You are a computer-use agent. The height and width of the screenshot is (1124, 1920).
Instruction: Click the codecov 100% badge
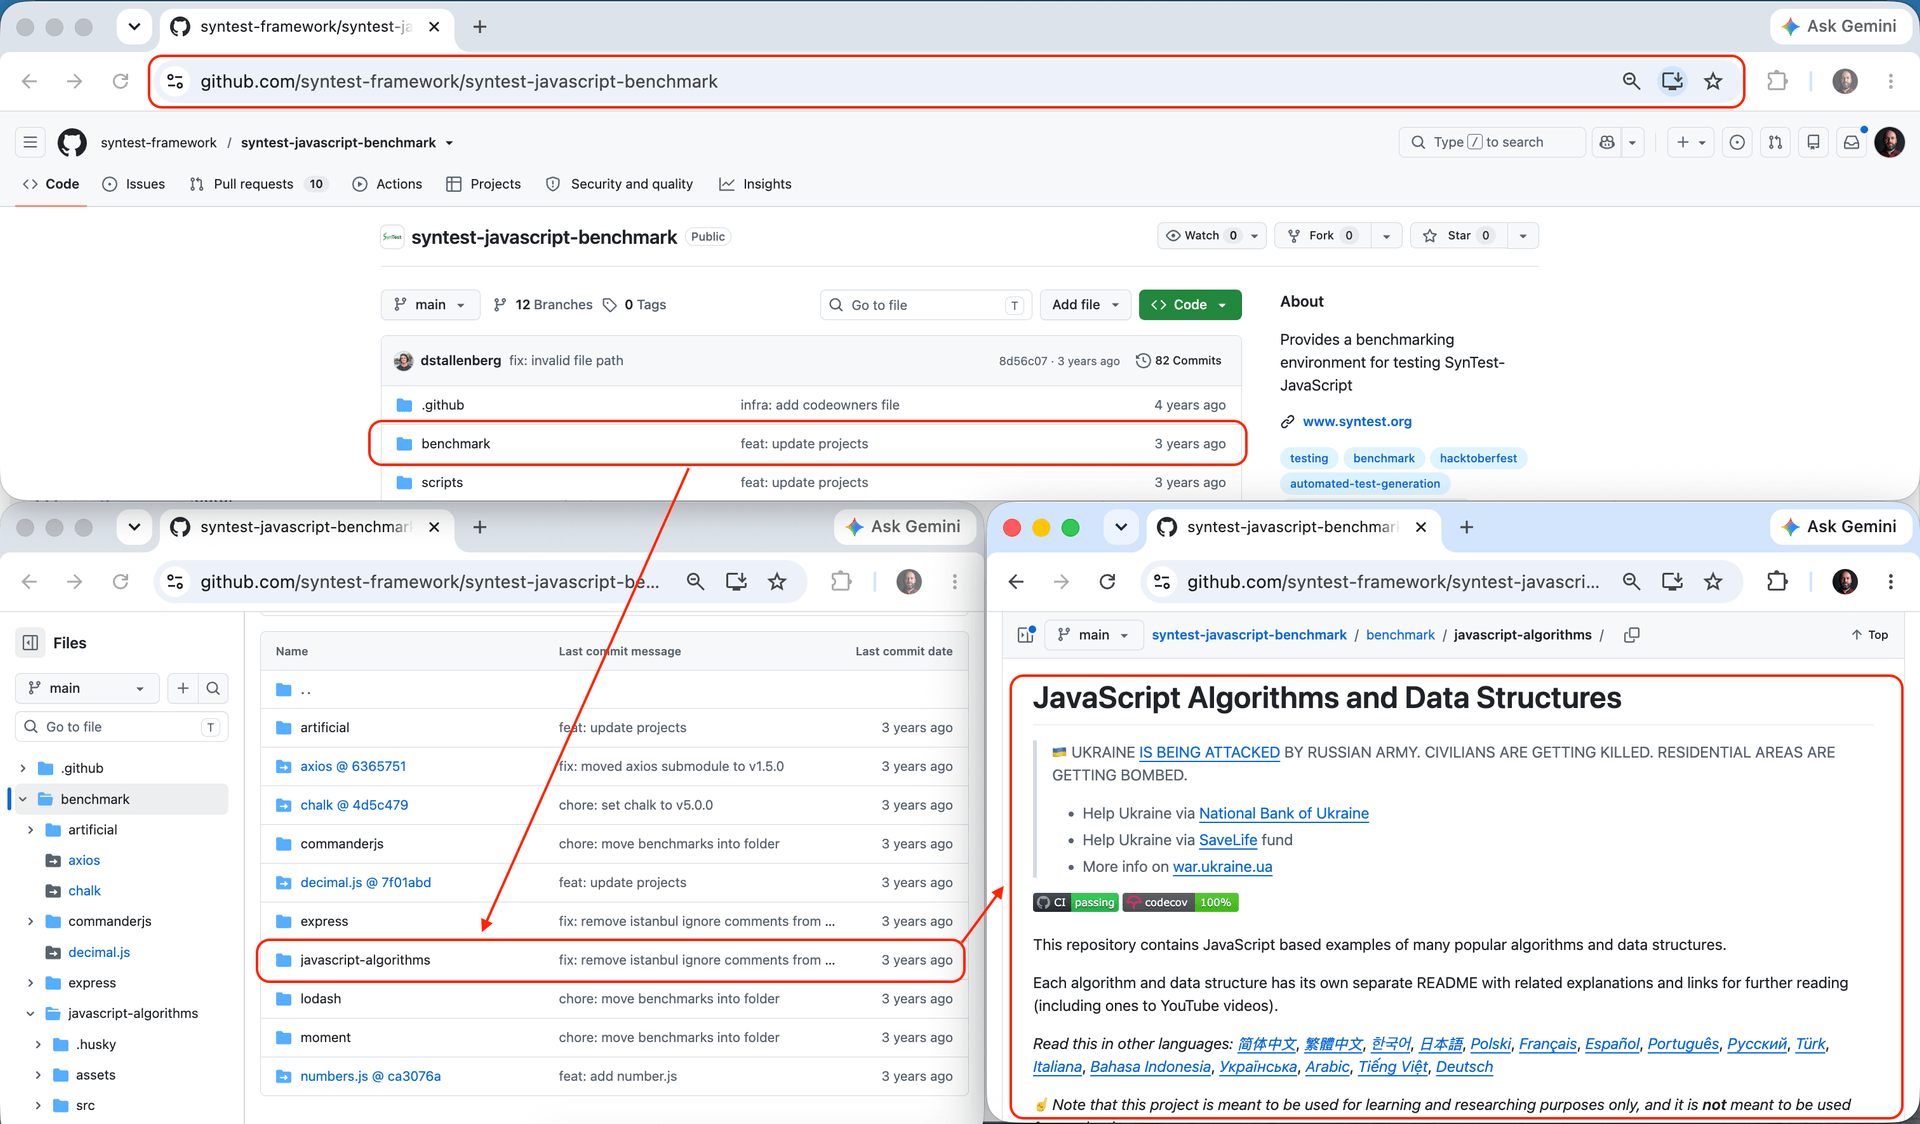click(x=1181, y=902)
